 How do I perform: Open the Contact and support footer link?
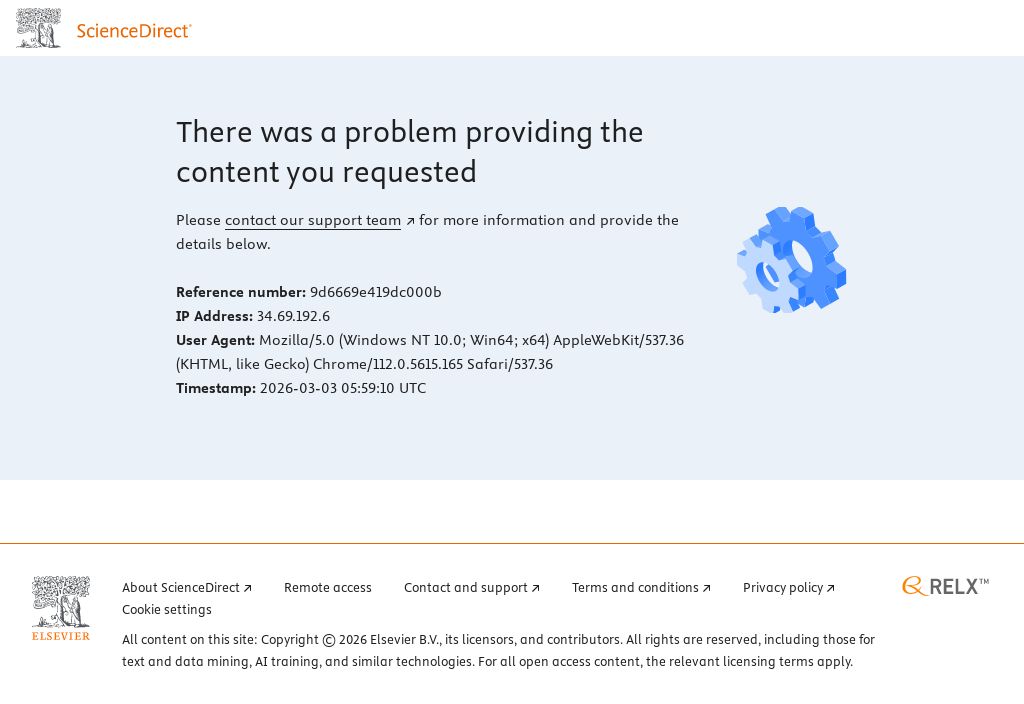coord(466,587)
